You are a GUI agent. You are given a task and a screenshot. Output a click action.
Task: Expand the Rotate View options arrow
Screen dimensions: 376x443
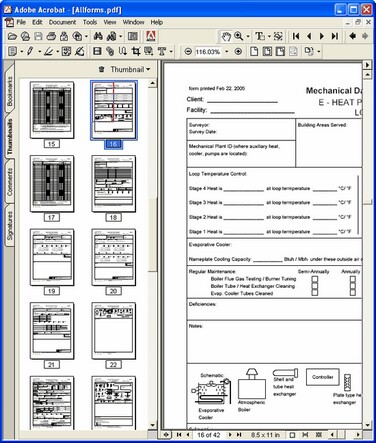tap(318, 52)
